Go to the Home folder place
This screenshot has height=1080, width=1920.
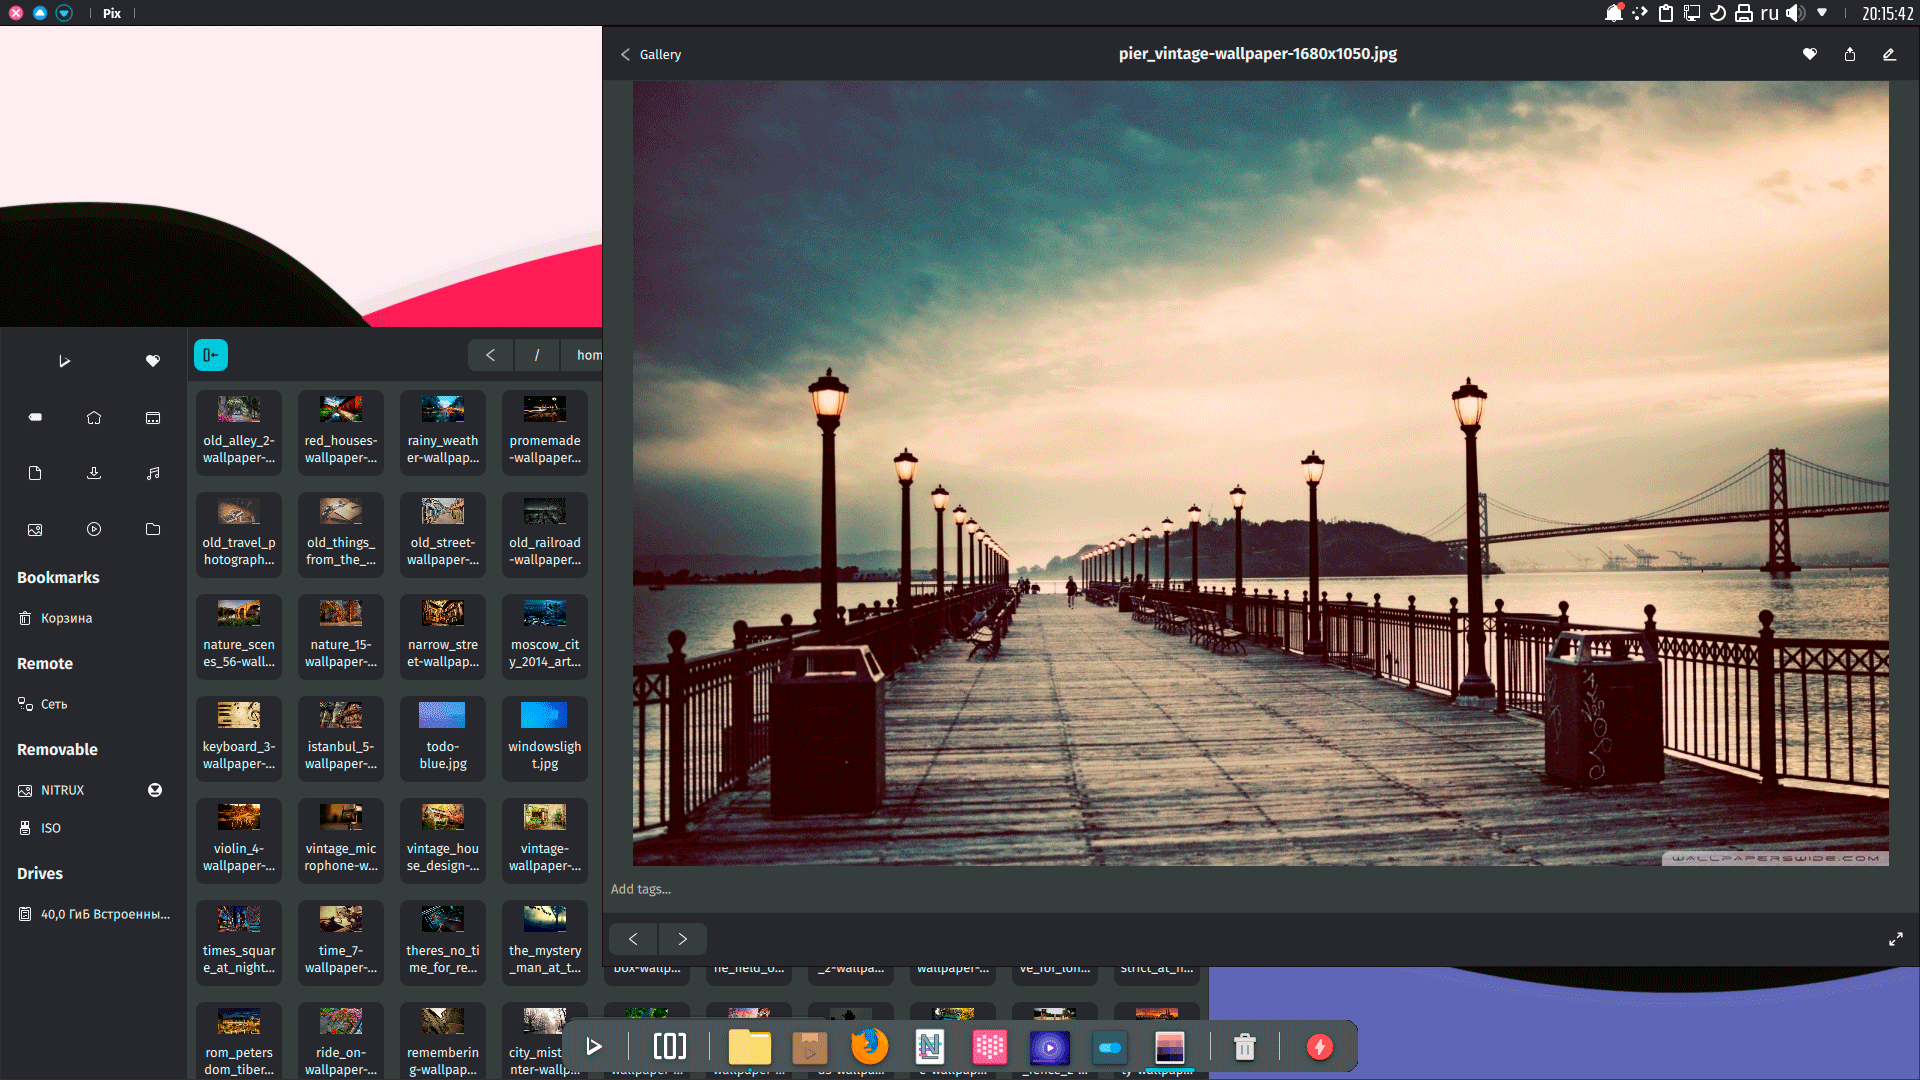click(x=94, y=418)
